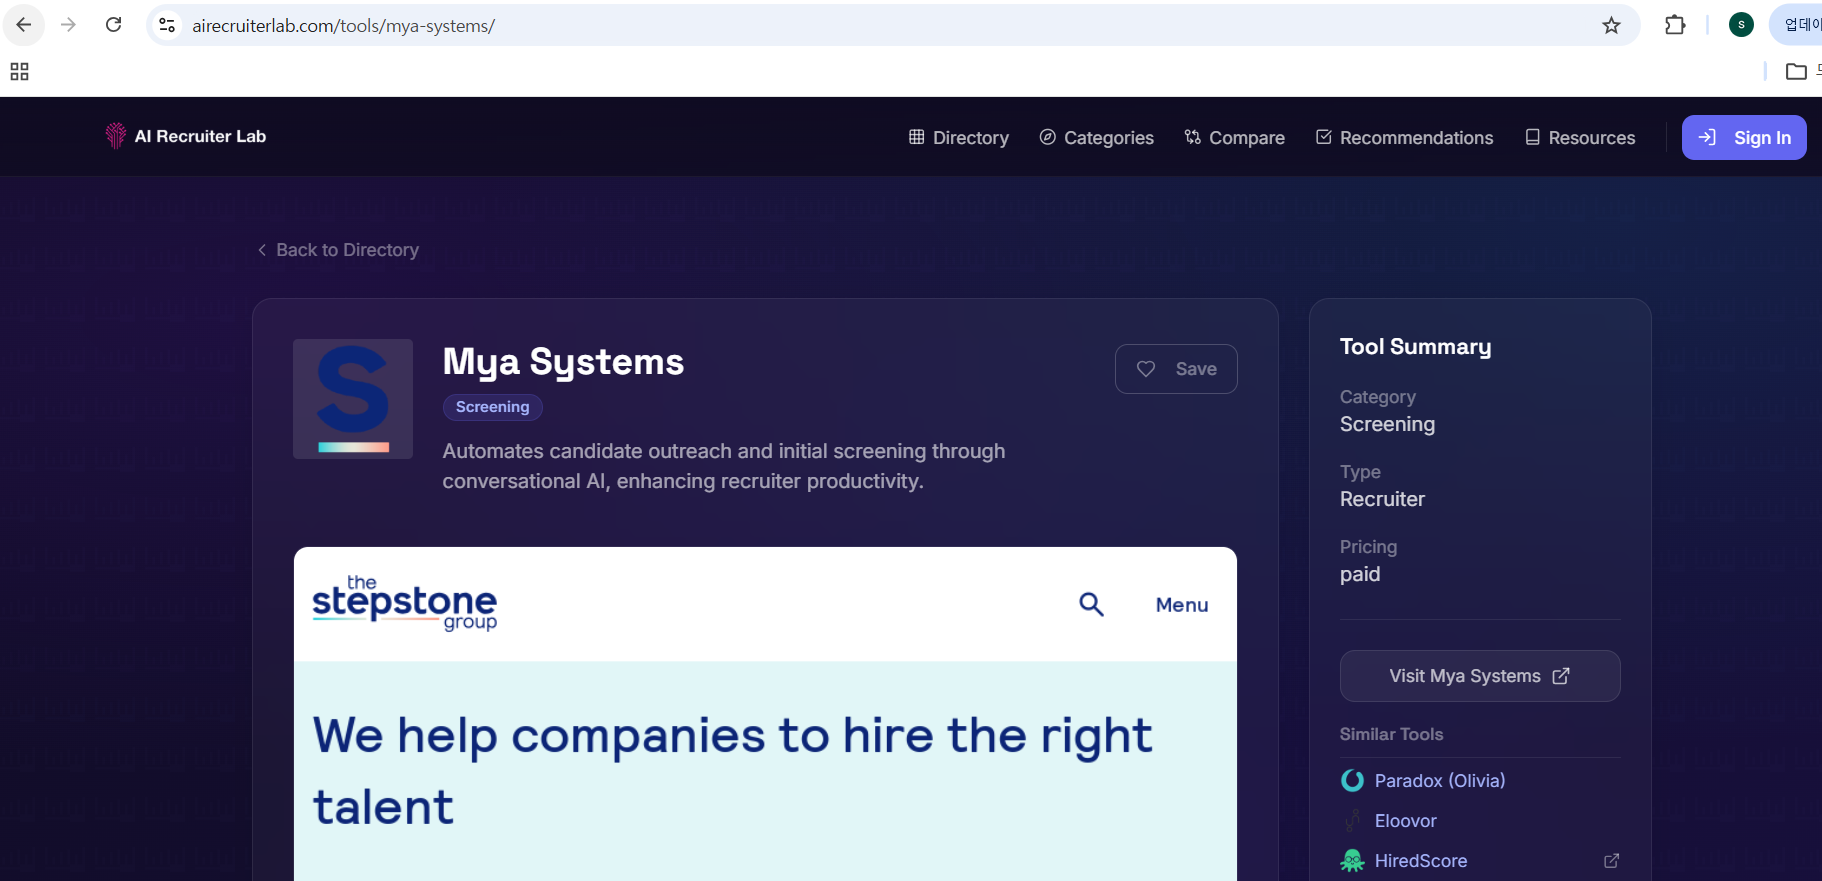Open the Paradox (Olivia) similar tool
This screenshot has height=881, width=1822.
(1439, 781)
